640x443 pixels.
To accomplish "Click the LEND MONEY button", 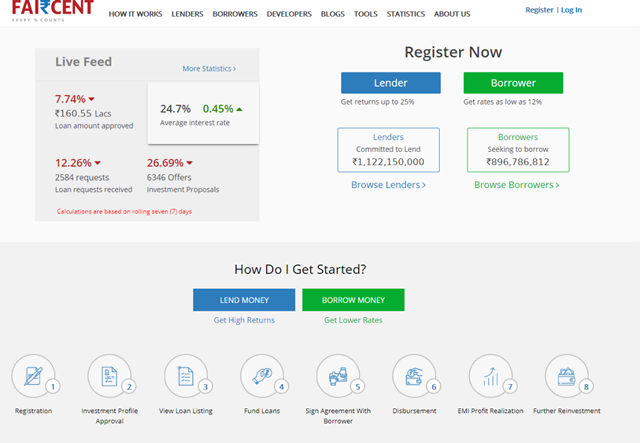I will [244, 300].
